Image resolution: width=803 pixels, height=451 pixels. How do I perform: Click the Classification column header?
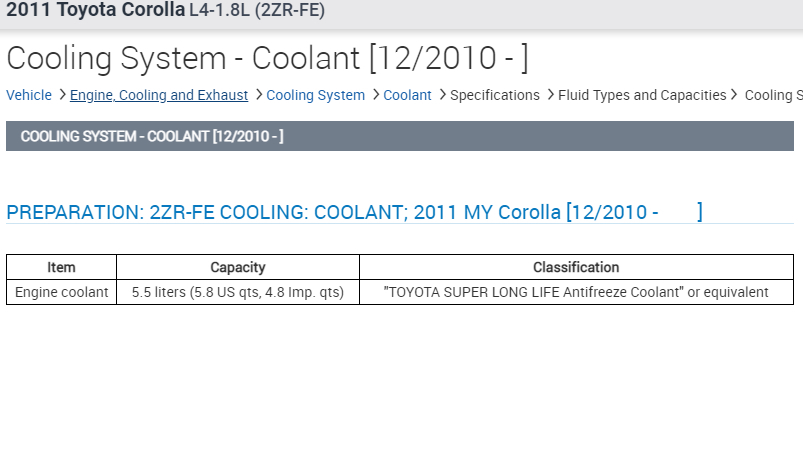[576, 267]
